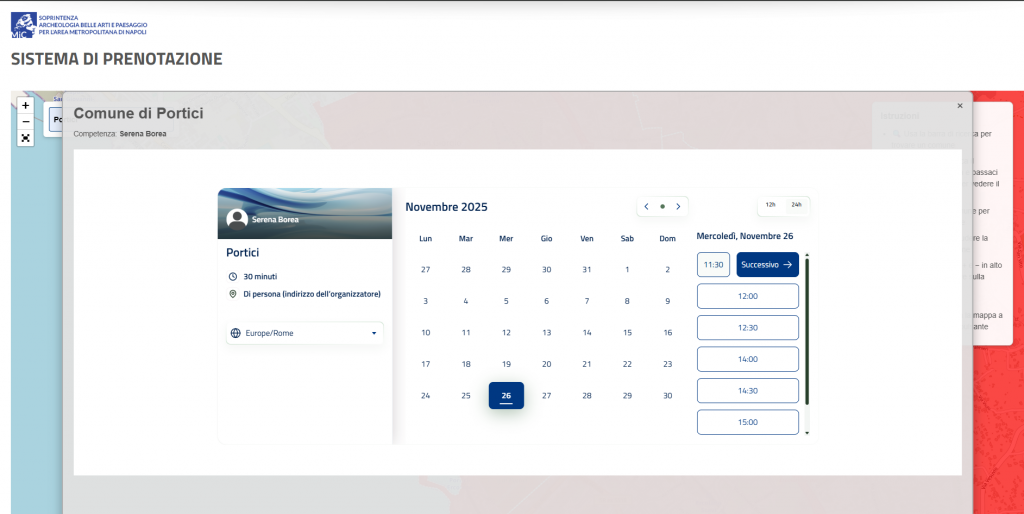Screen dimensions: 1024x514
Task: Select the 11:30 time slot
Action: click(713, 265)
